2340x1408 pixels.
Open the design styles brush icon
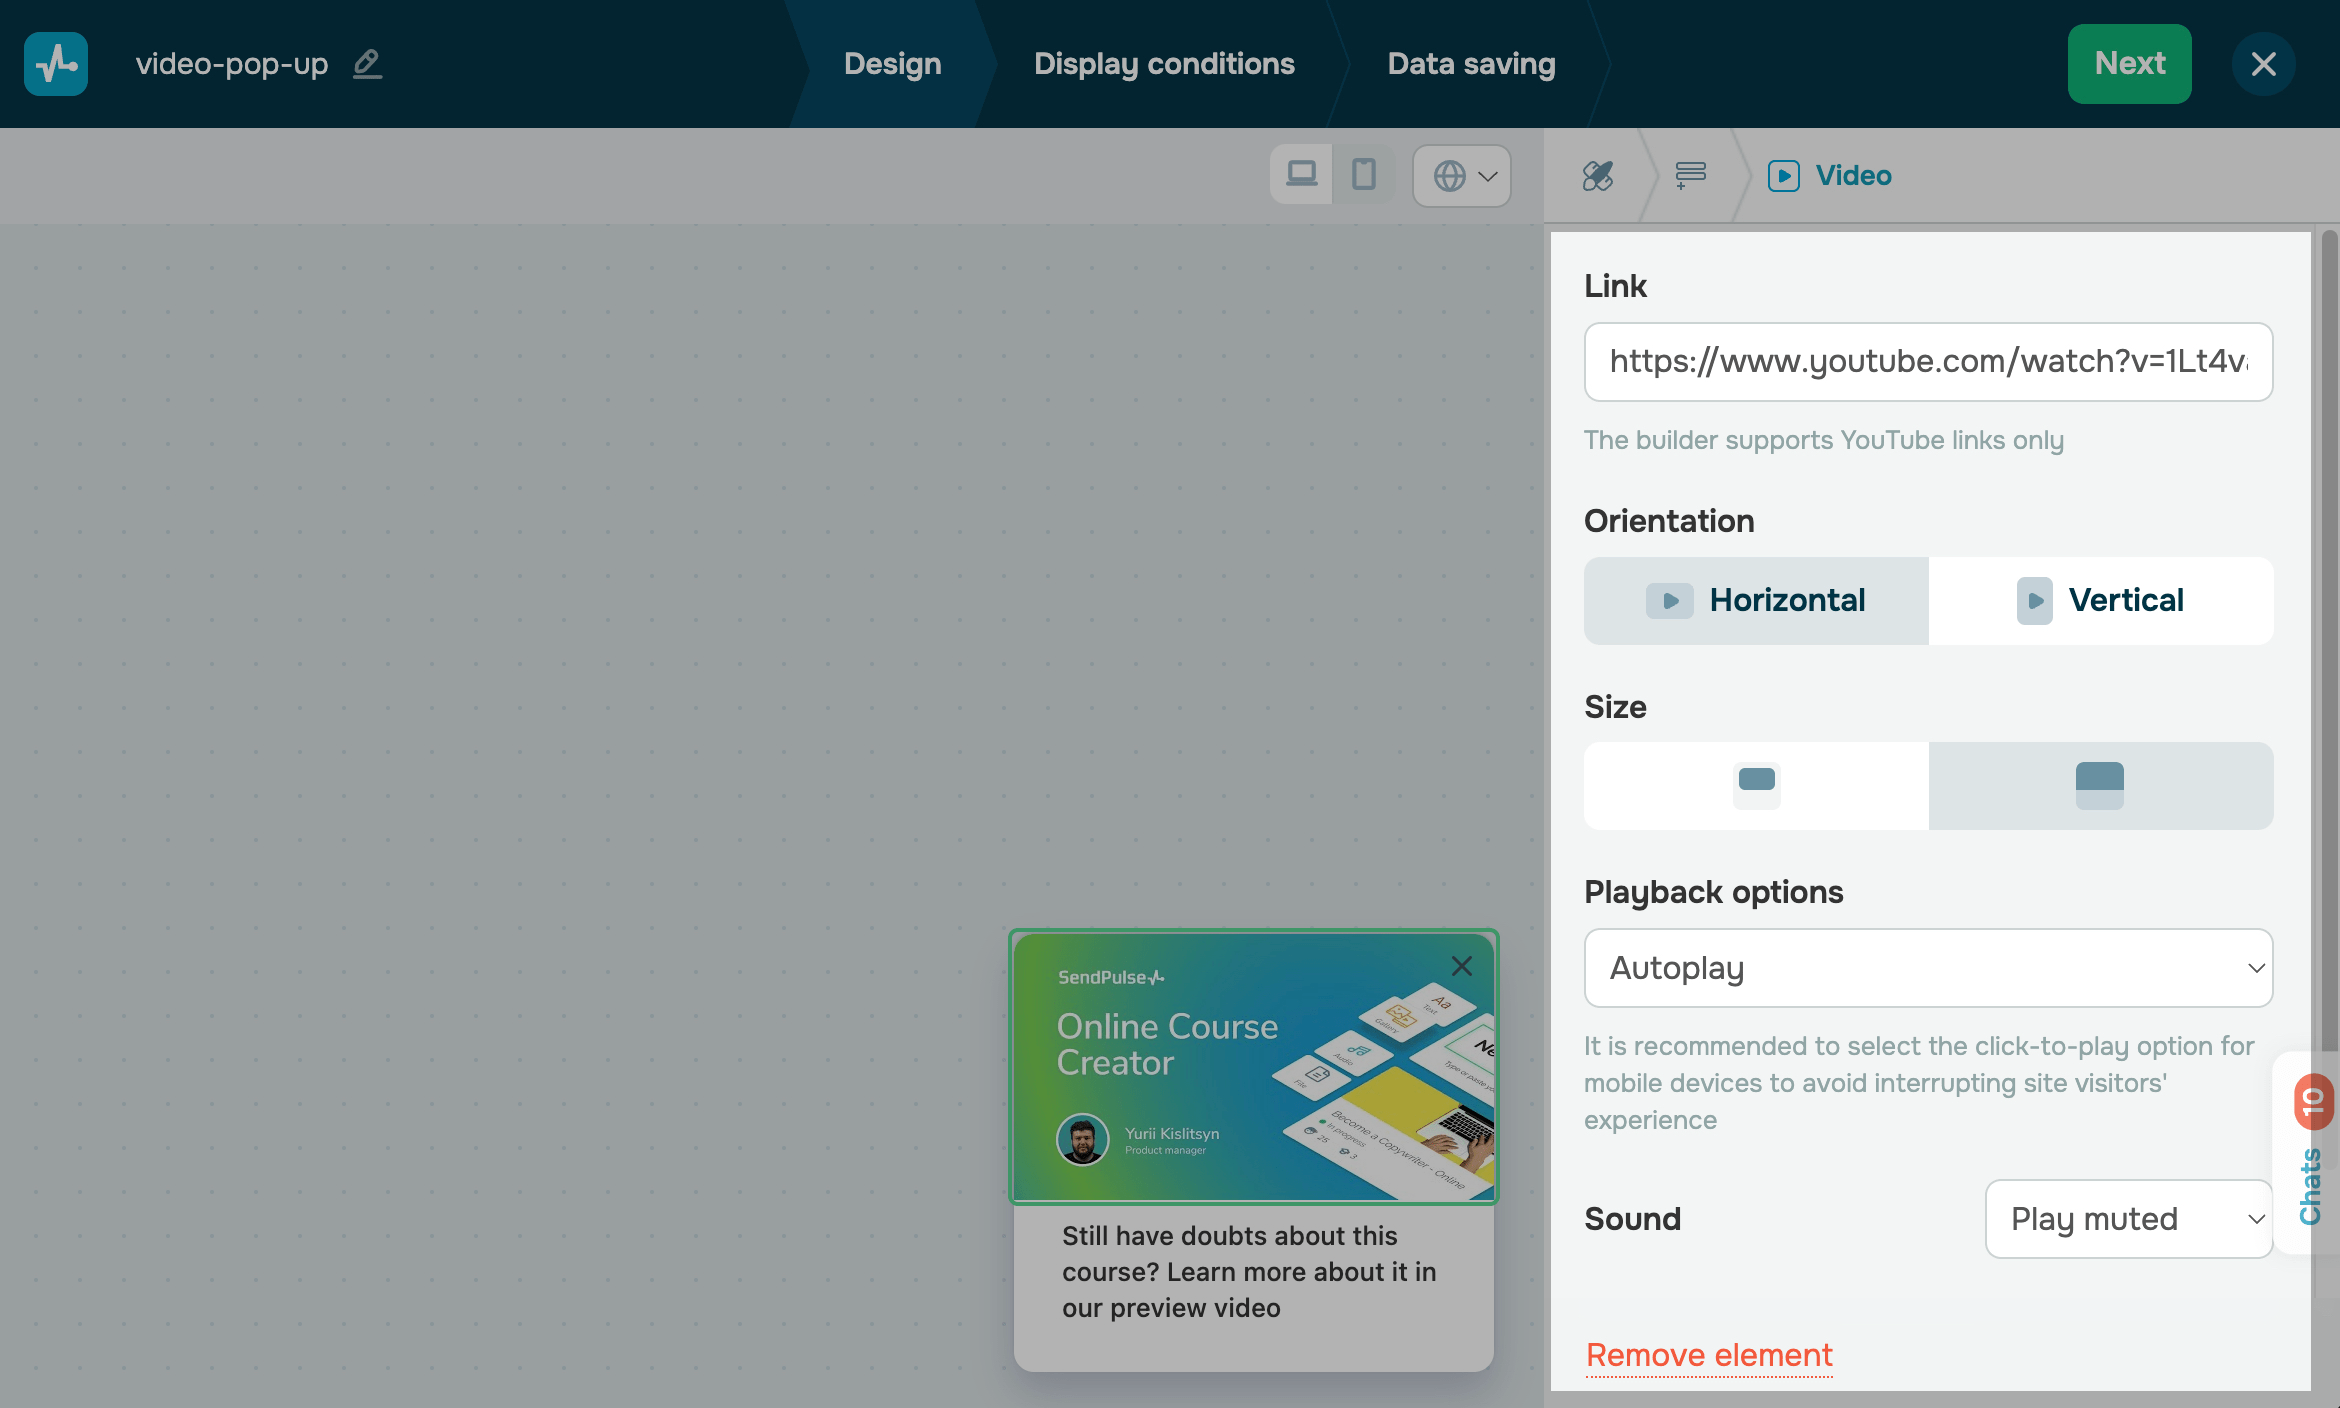point(1597,176)
